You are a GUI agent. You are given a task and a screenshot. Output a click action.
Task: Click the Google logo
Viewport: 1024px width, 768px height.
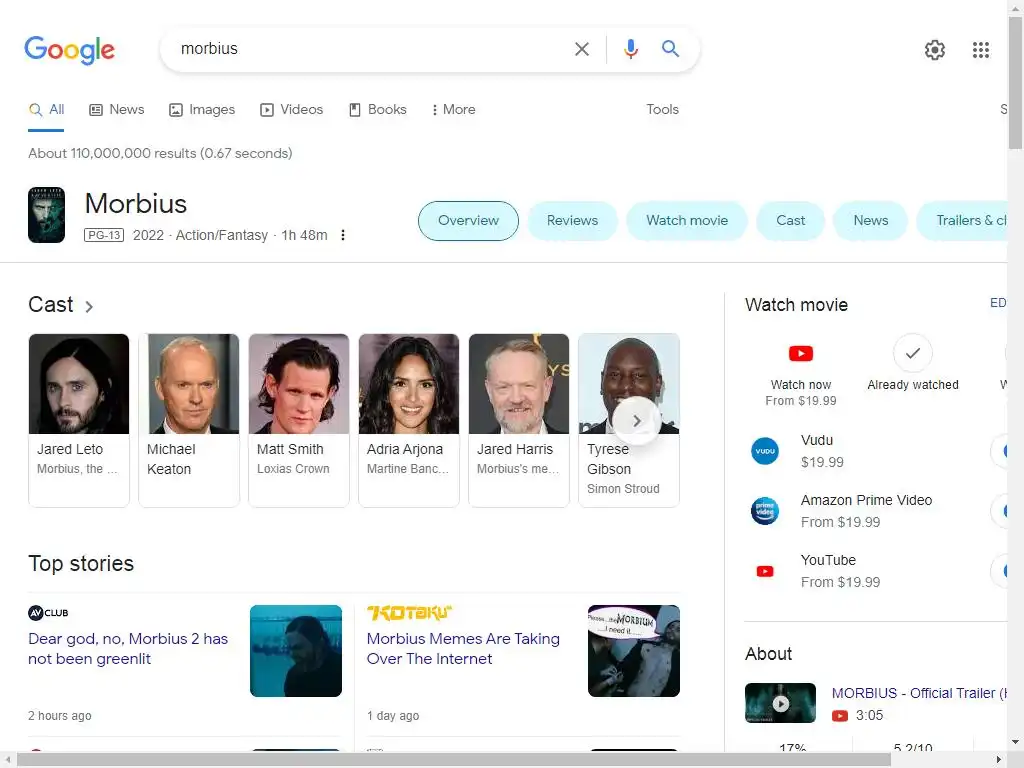pos(69,50)
